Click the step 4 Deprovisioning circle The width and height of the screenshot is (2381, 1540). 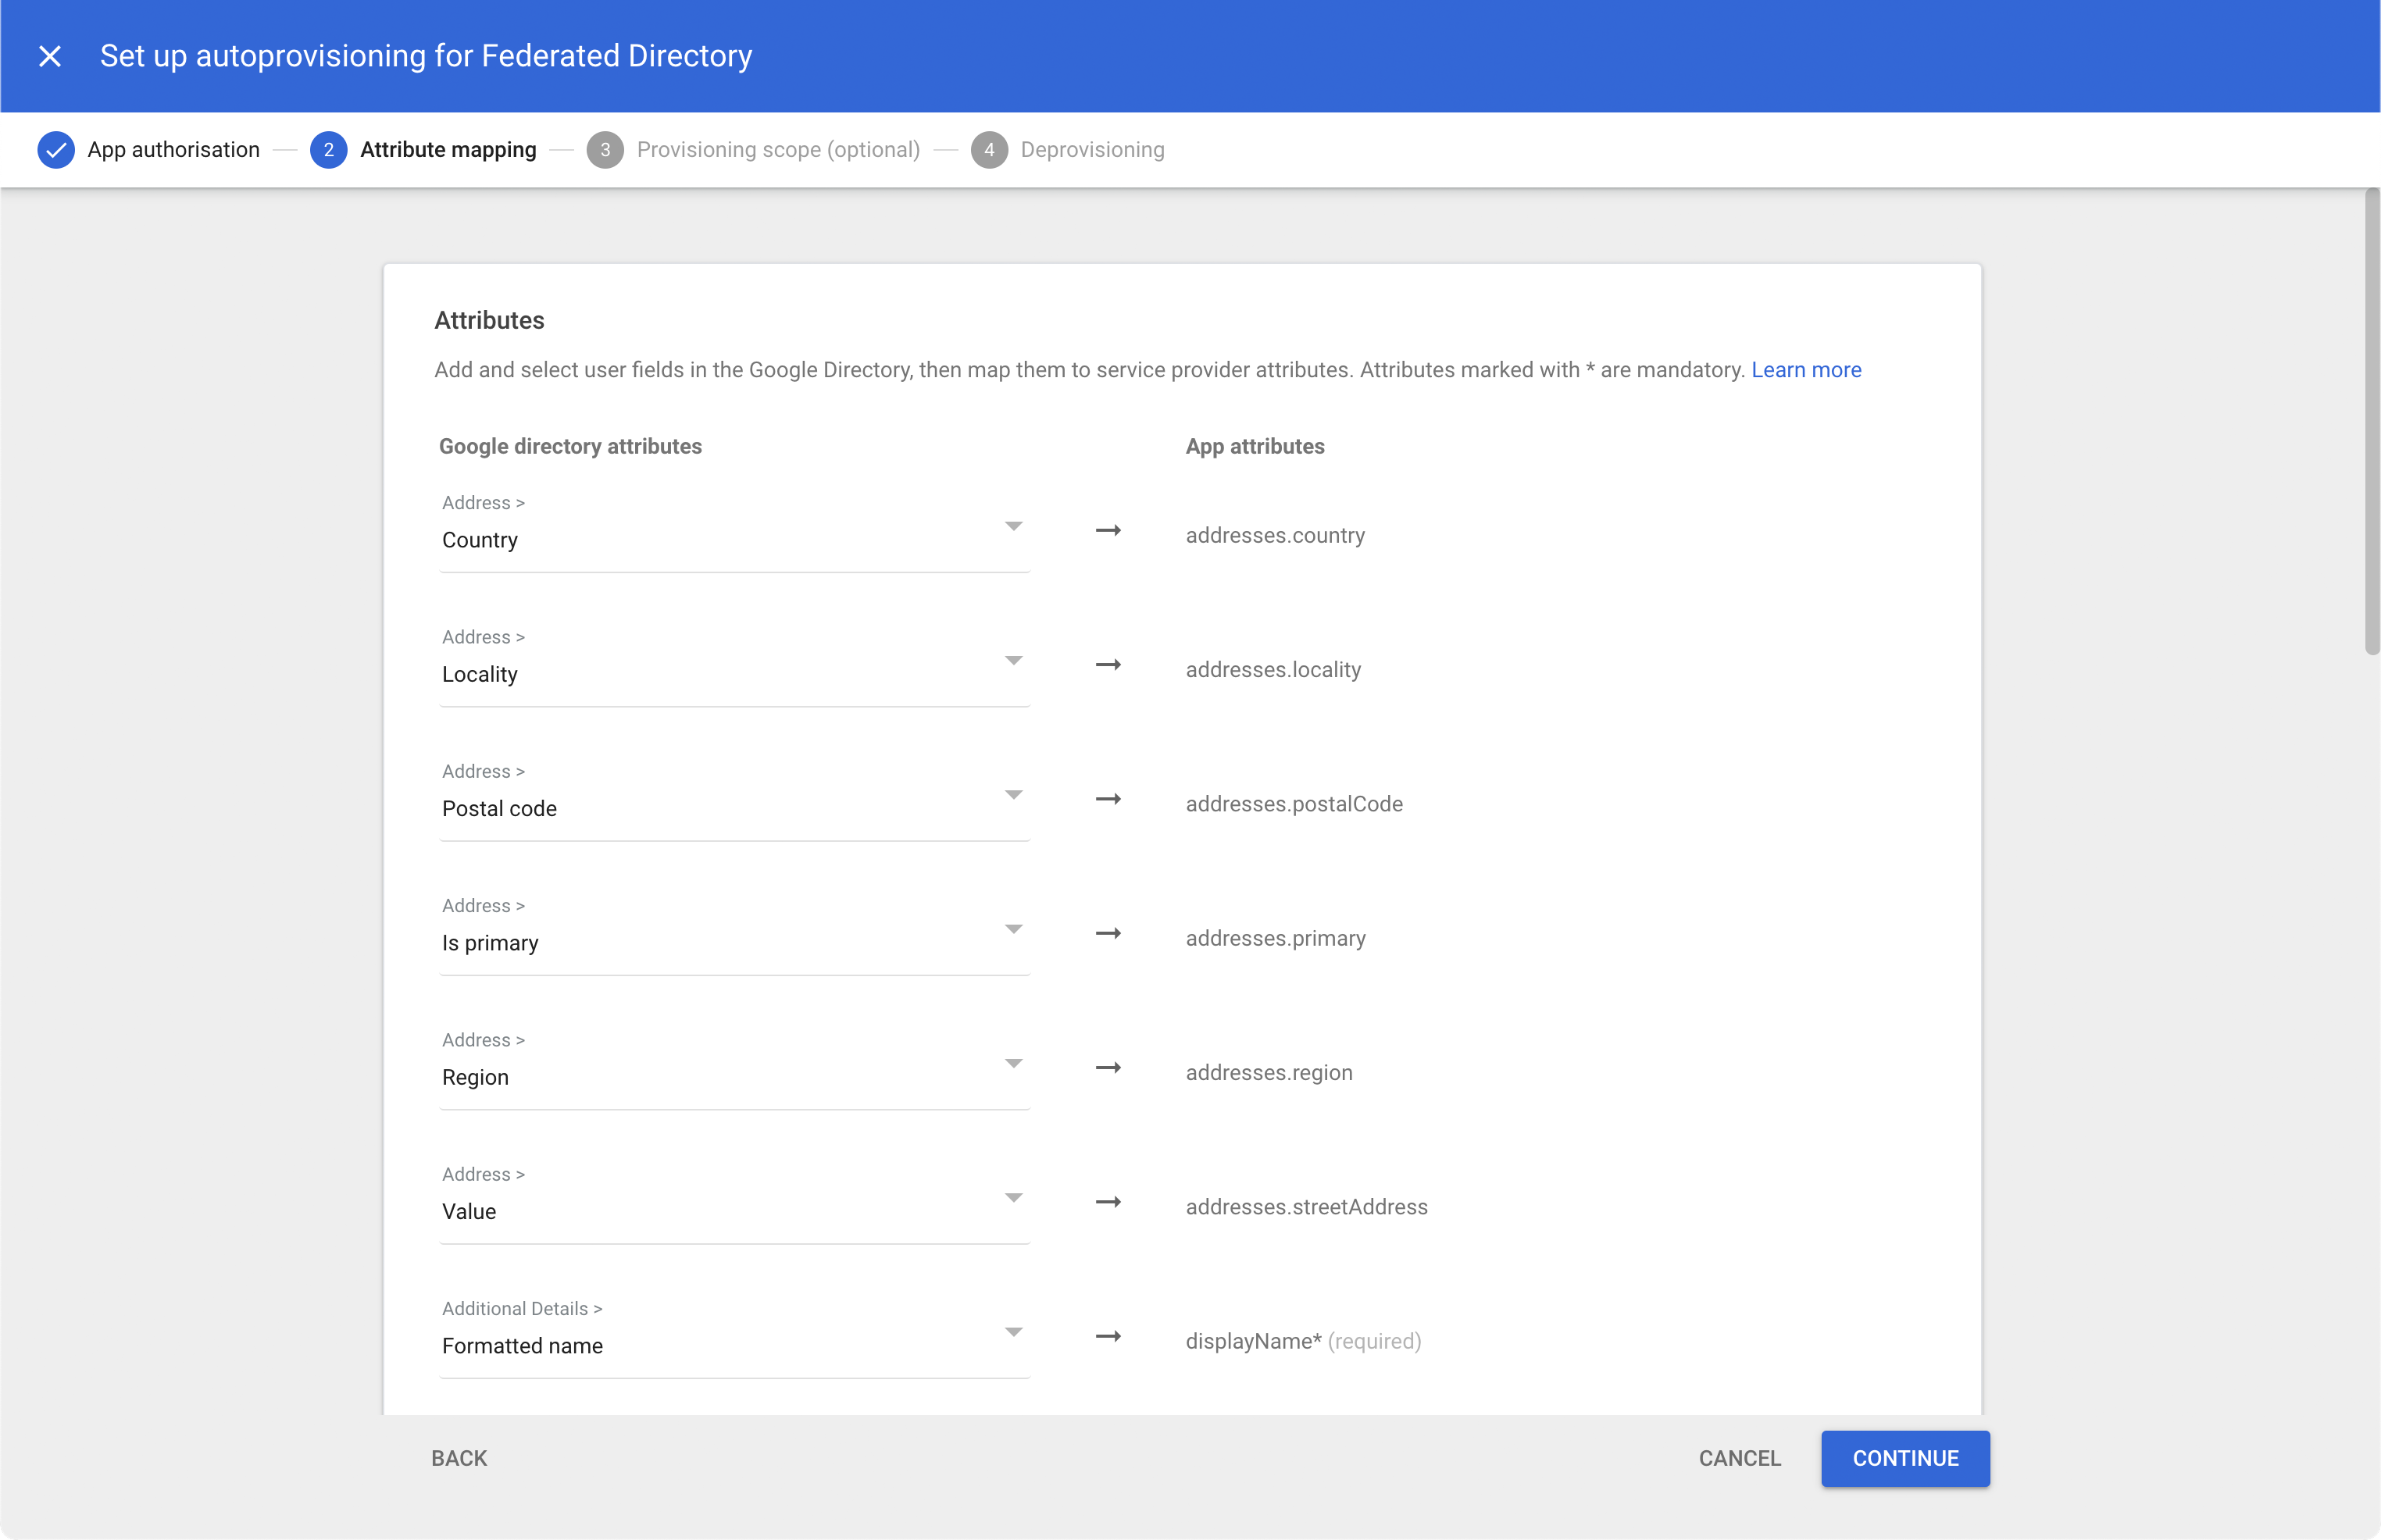pyautogui.click(x=989, y=150)
